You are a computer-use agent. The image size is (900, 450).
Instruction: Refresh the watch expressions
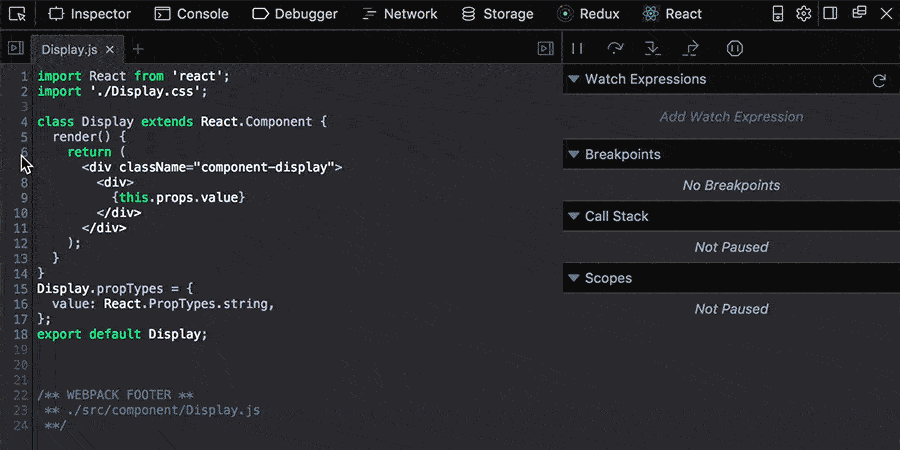(879, 80)
